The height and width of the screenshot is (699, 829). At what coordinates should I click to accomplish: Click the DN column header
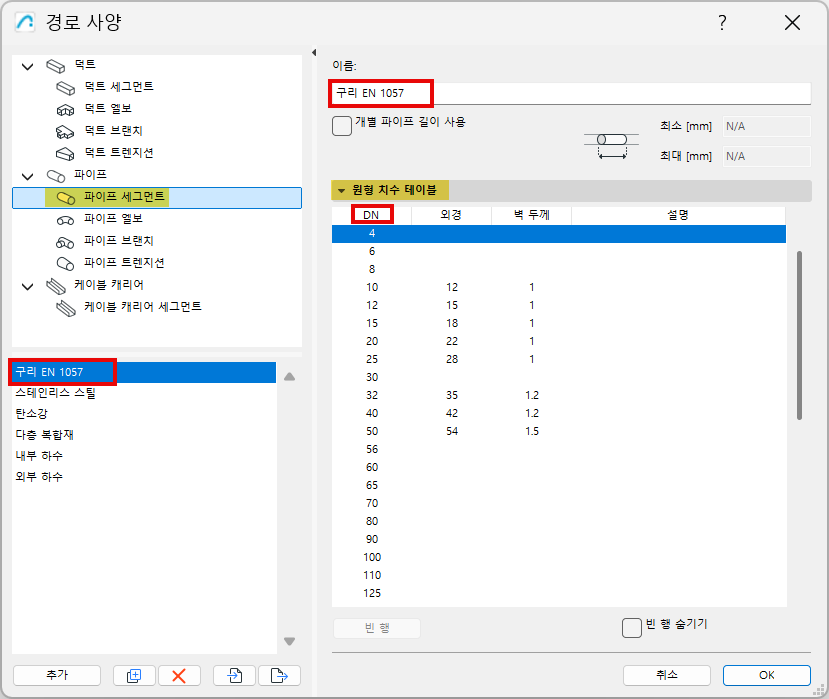pyautogui.click(x=372, y=215)
